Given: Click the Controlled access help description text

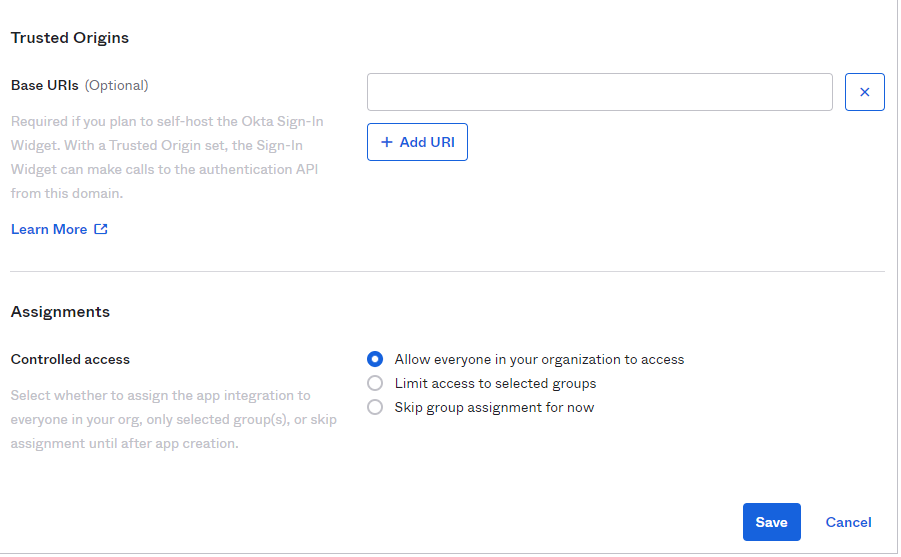Looking at the screenshot, I should pyautogui.click(x=173, y=419).
